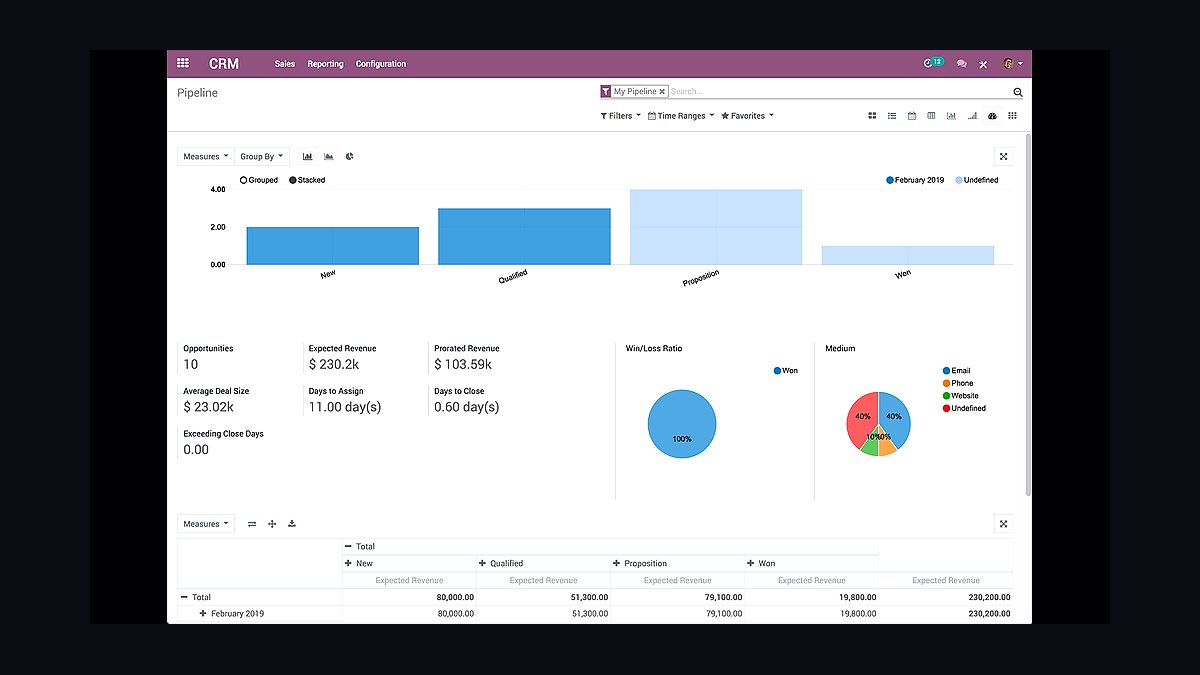Flip axis in pivot toolbar

(x=252, y=523)
